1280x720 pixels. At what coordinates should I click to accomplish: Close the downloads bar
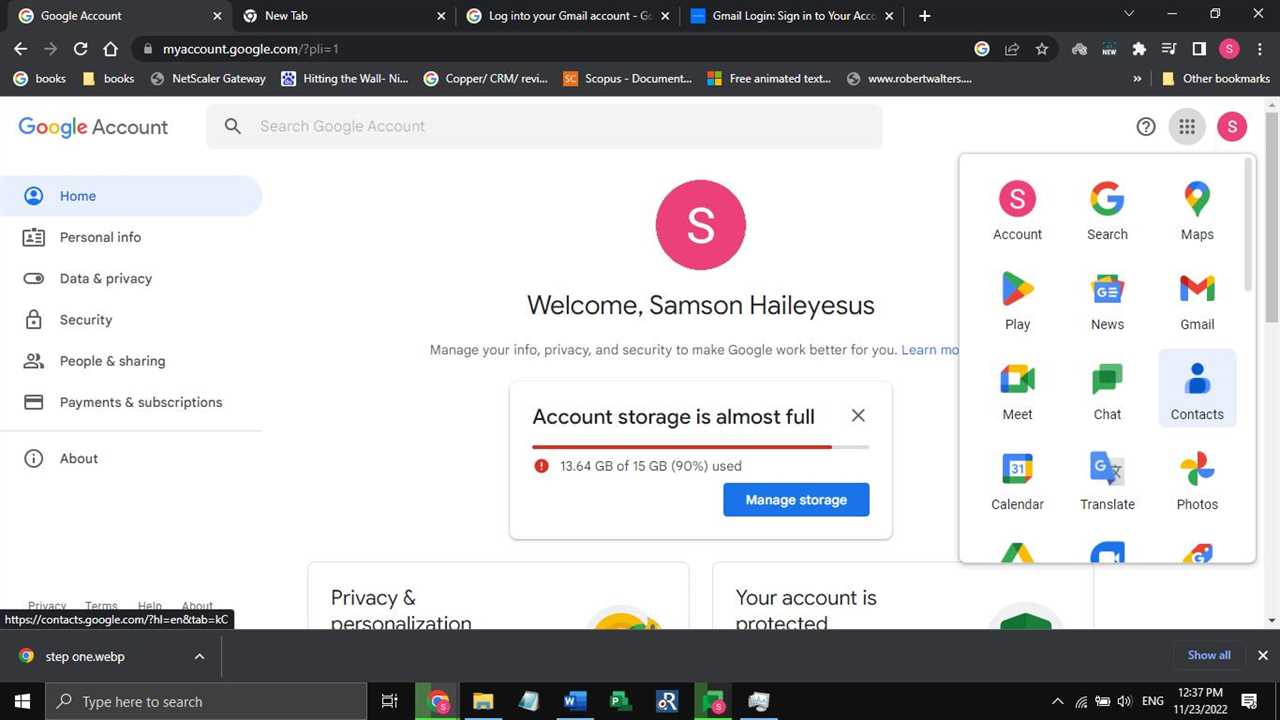click(x=1262, y=655)
